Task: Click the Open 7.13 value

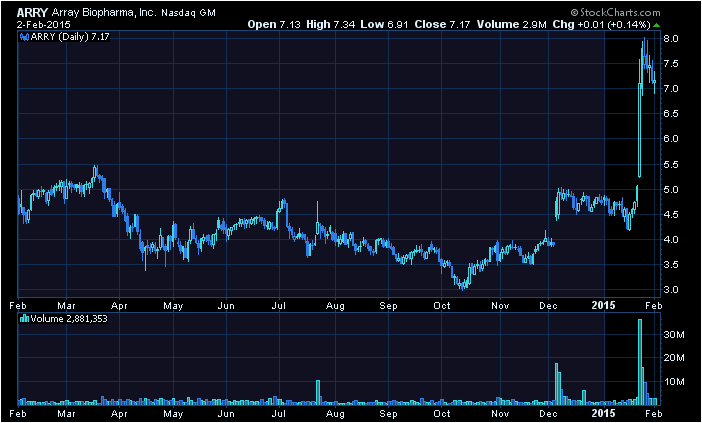Action: 274,25
